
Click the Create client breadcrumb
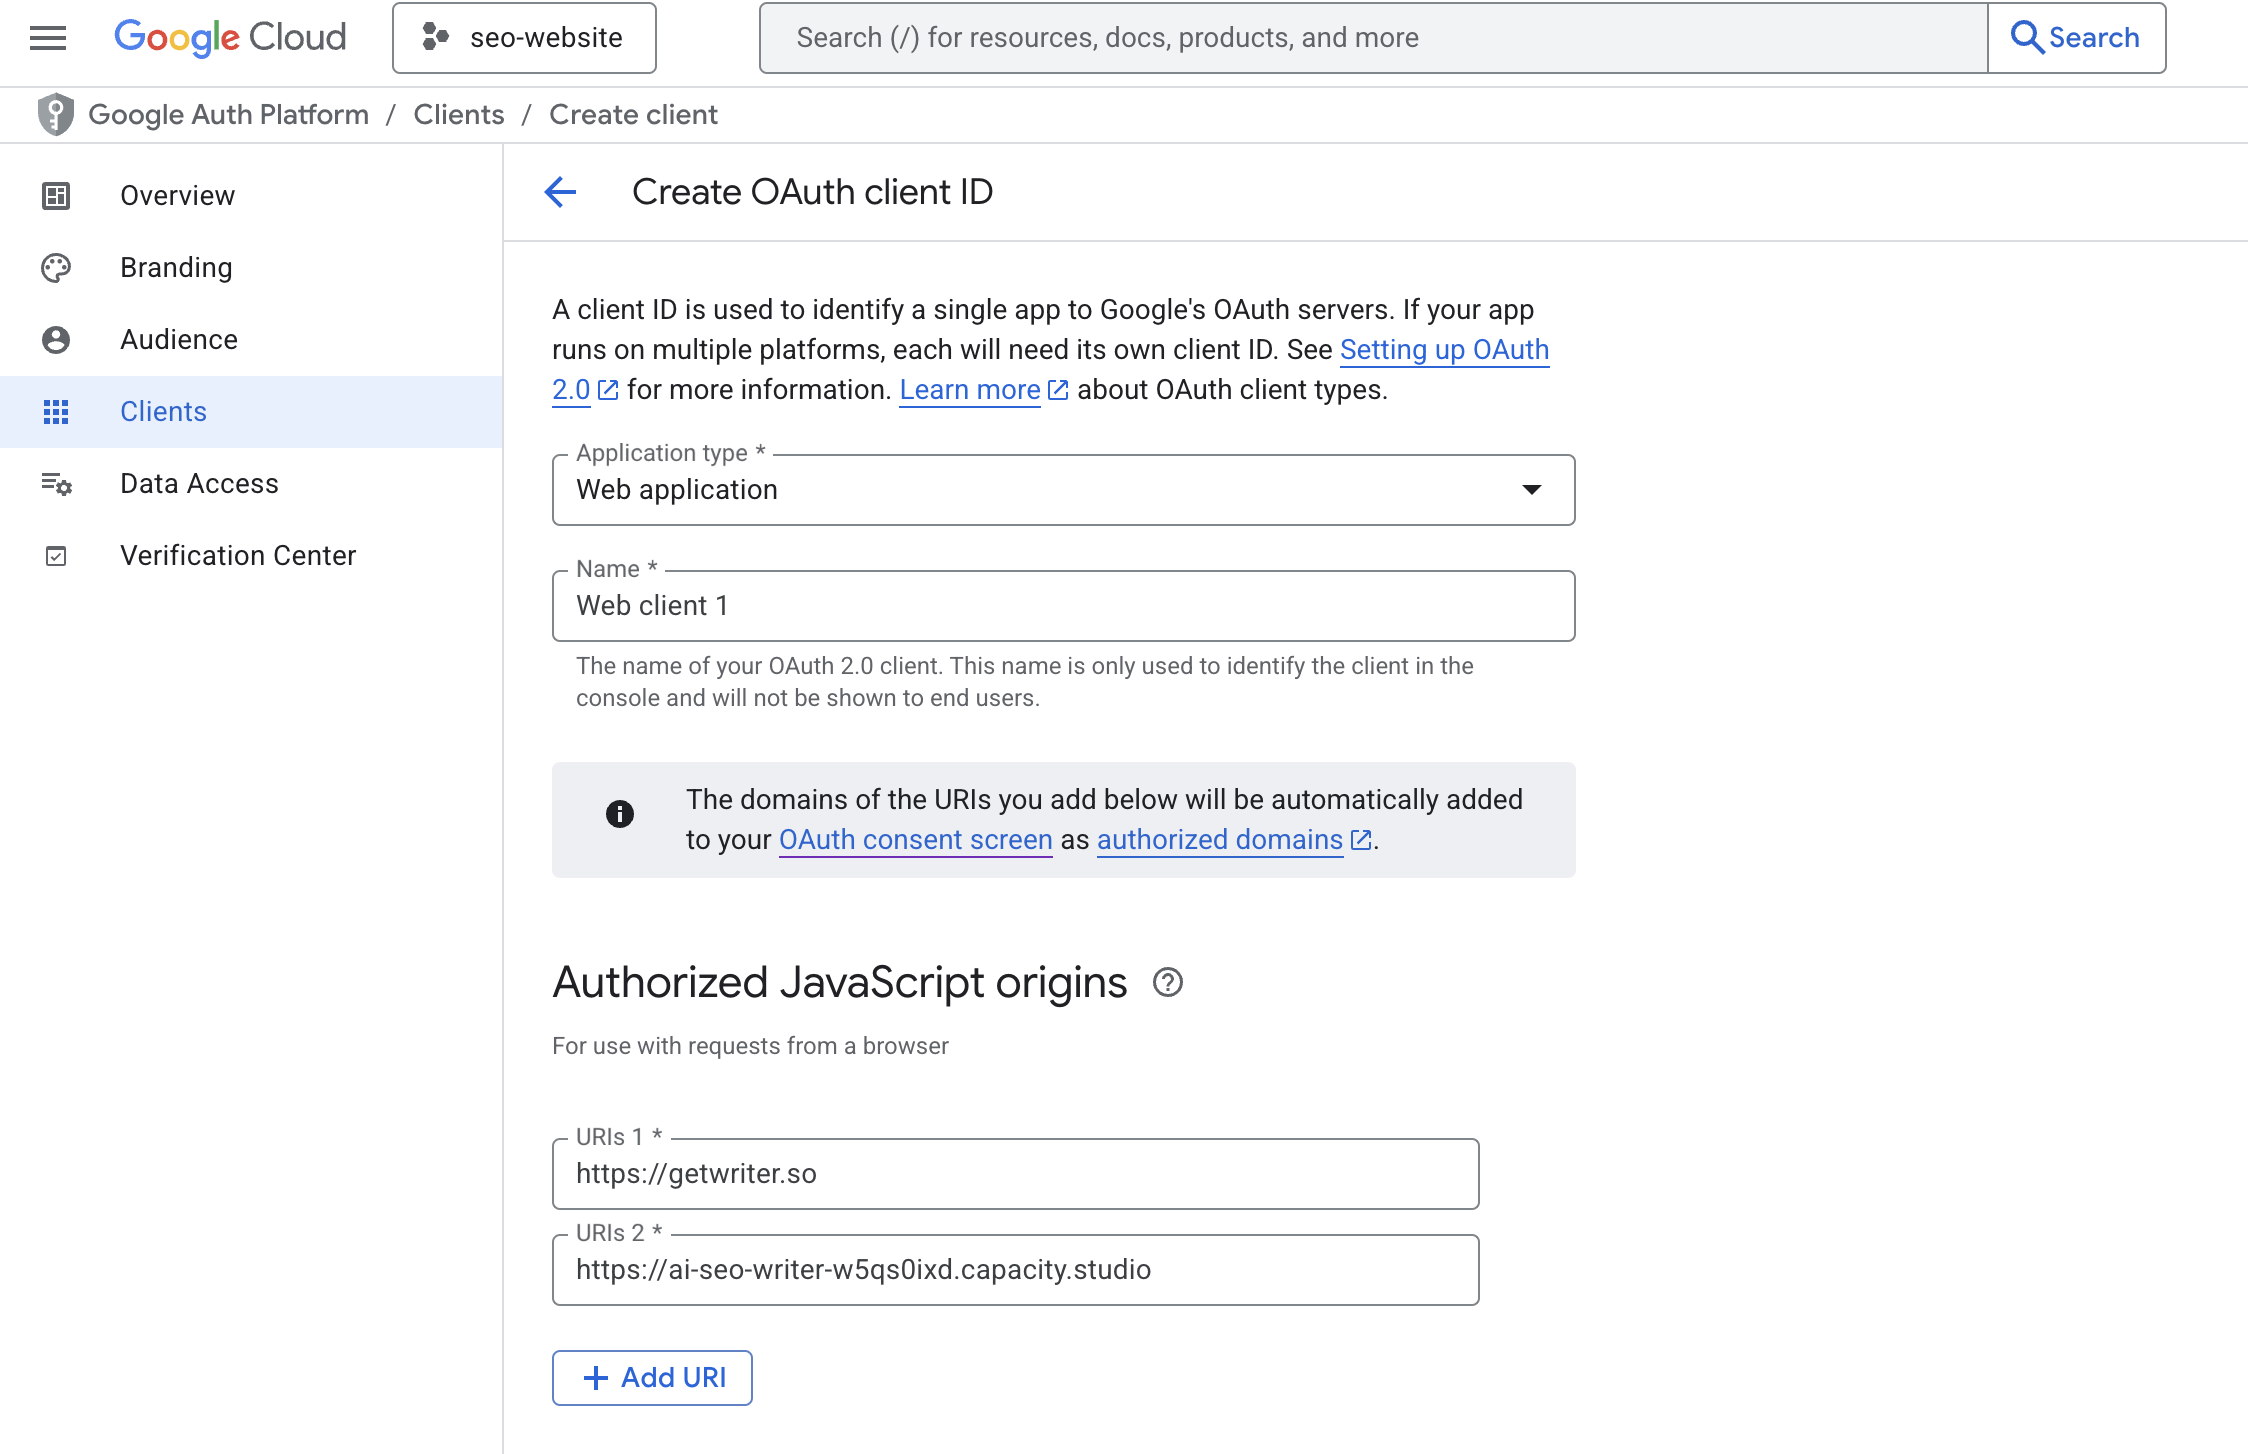[633, 114]
